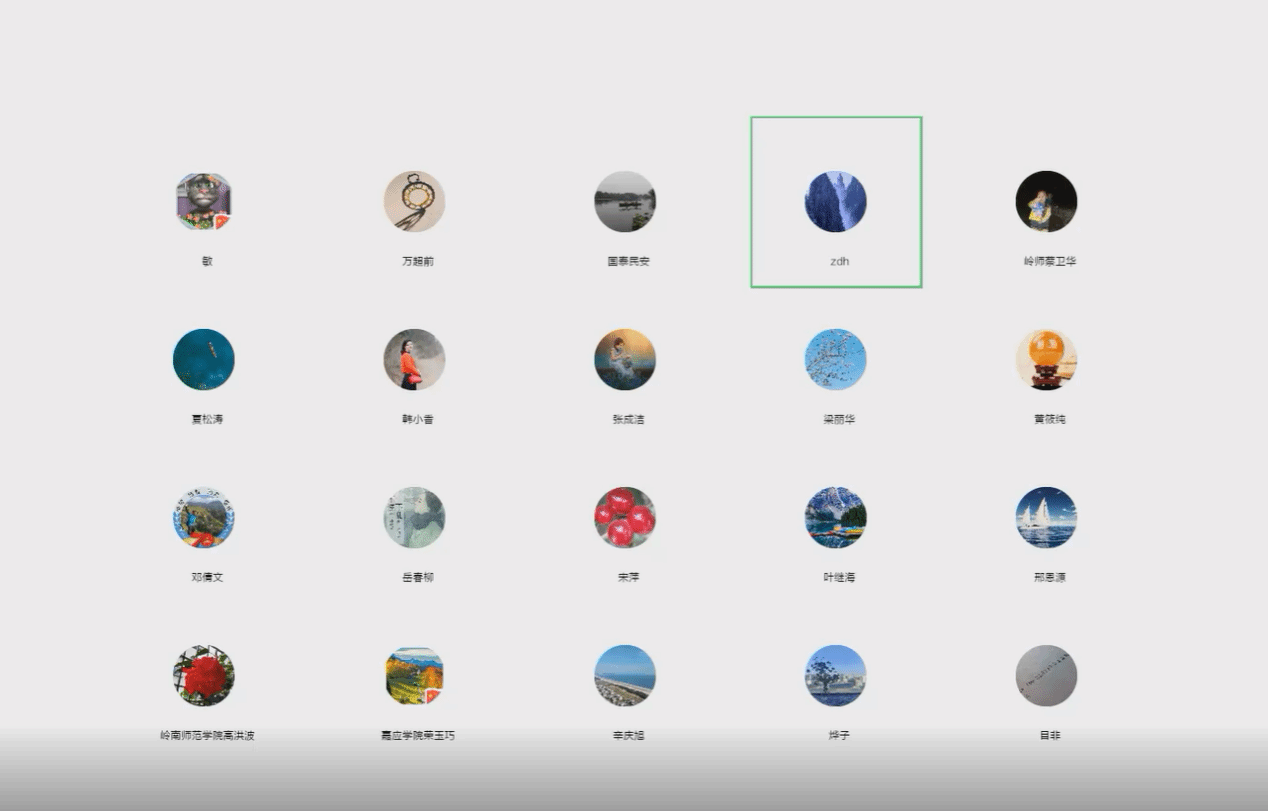The image size is (1268, 811).
Task: Select the tree and sky avatar above 烨子
Action: (836, 676)
